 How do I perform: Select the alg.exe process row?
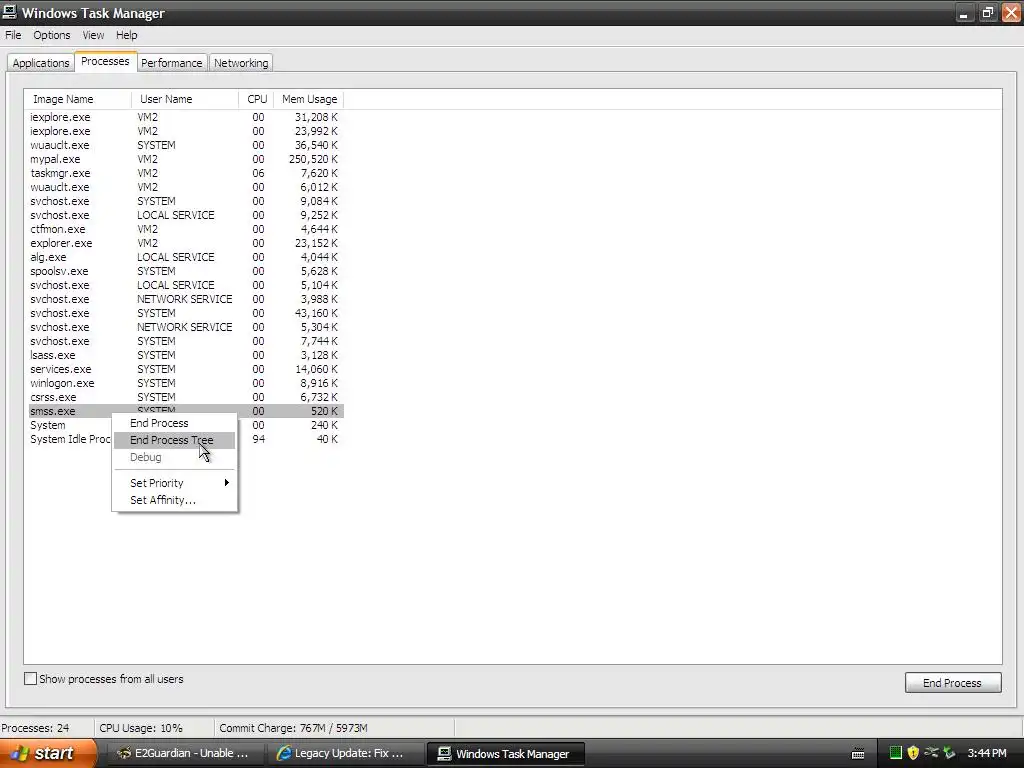click(186, 257)
